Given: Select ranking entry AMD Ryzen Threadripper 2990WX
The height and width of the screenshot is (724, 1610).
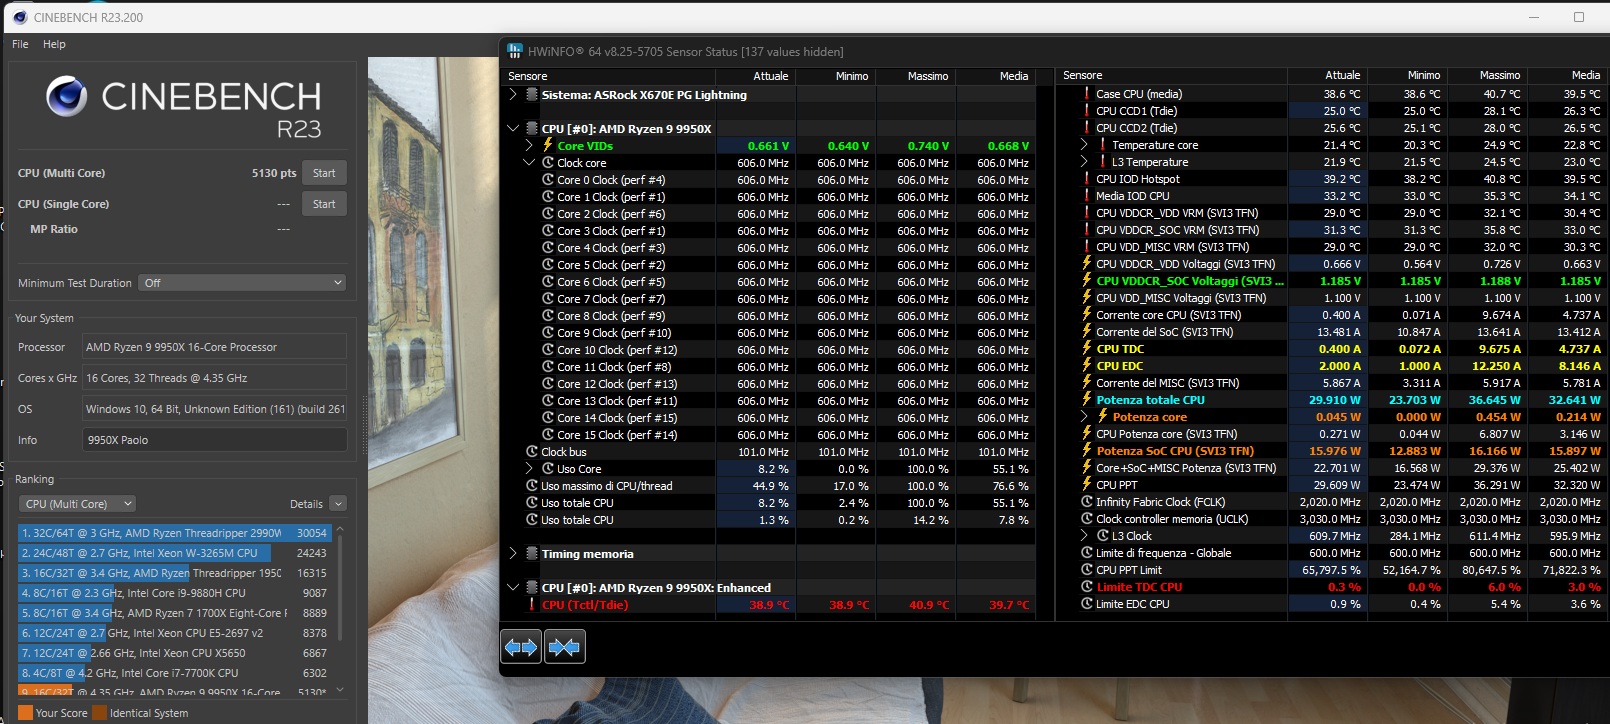Looking at the screenshot, I should pos(175,533).
